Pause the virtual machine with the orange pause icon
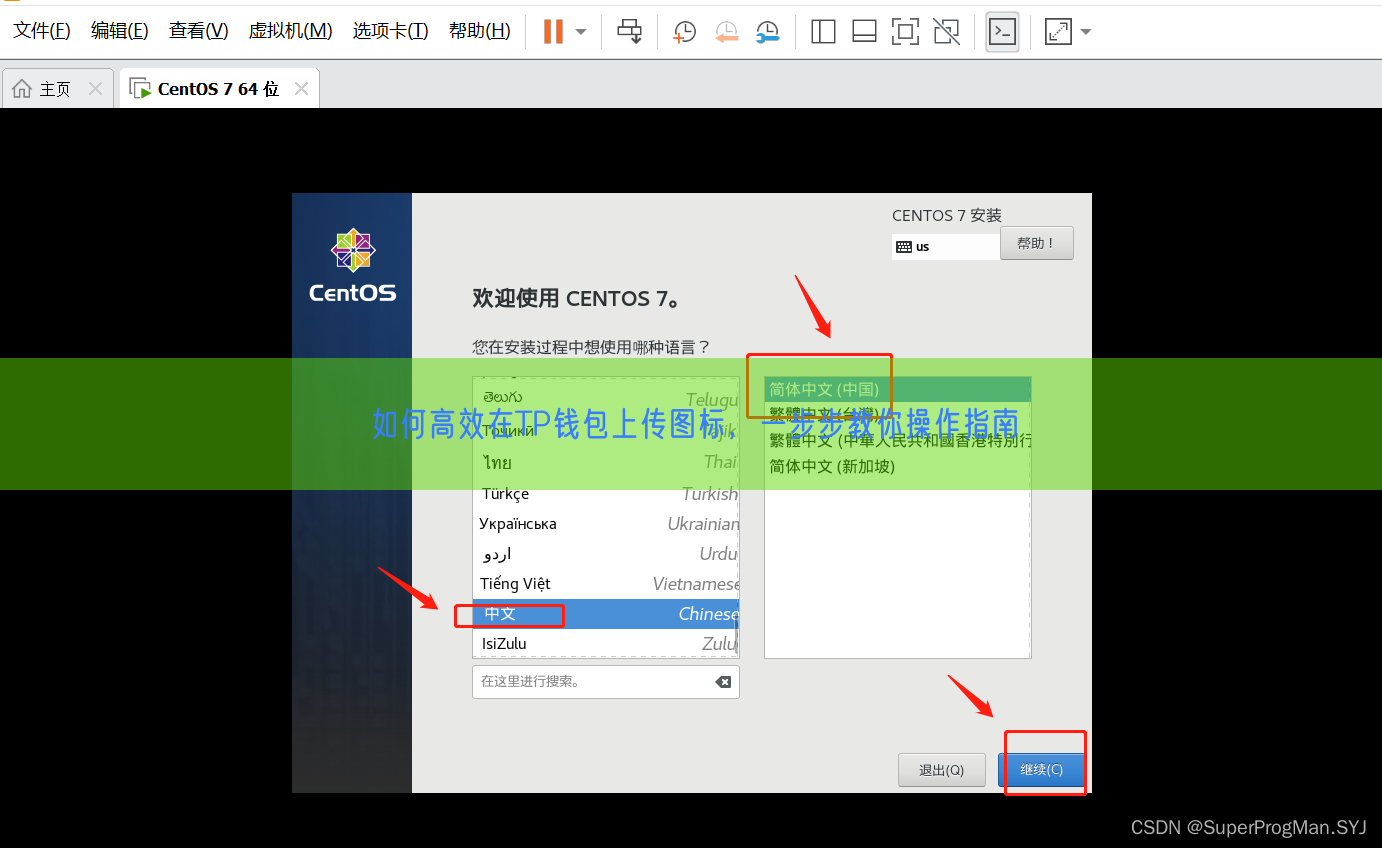The width and height of the screenshot is (1382, 848). click(x=553, y=32)
